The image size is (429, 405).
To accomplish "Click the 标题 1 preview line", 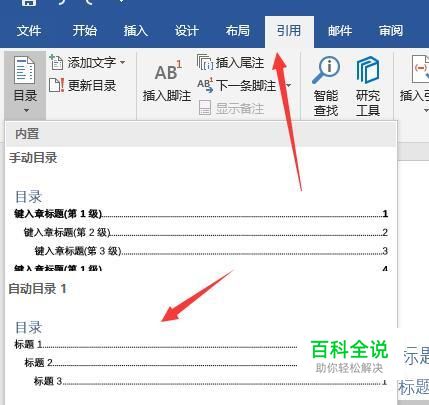I will tap(156, 344).
